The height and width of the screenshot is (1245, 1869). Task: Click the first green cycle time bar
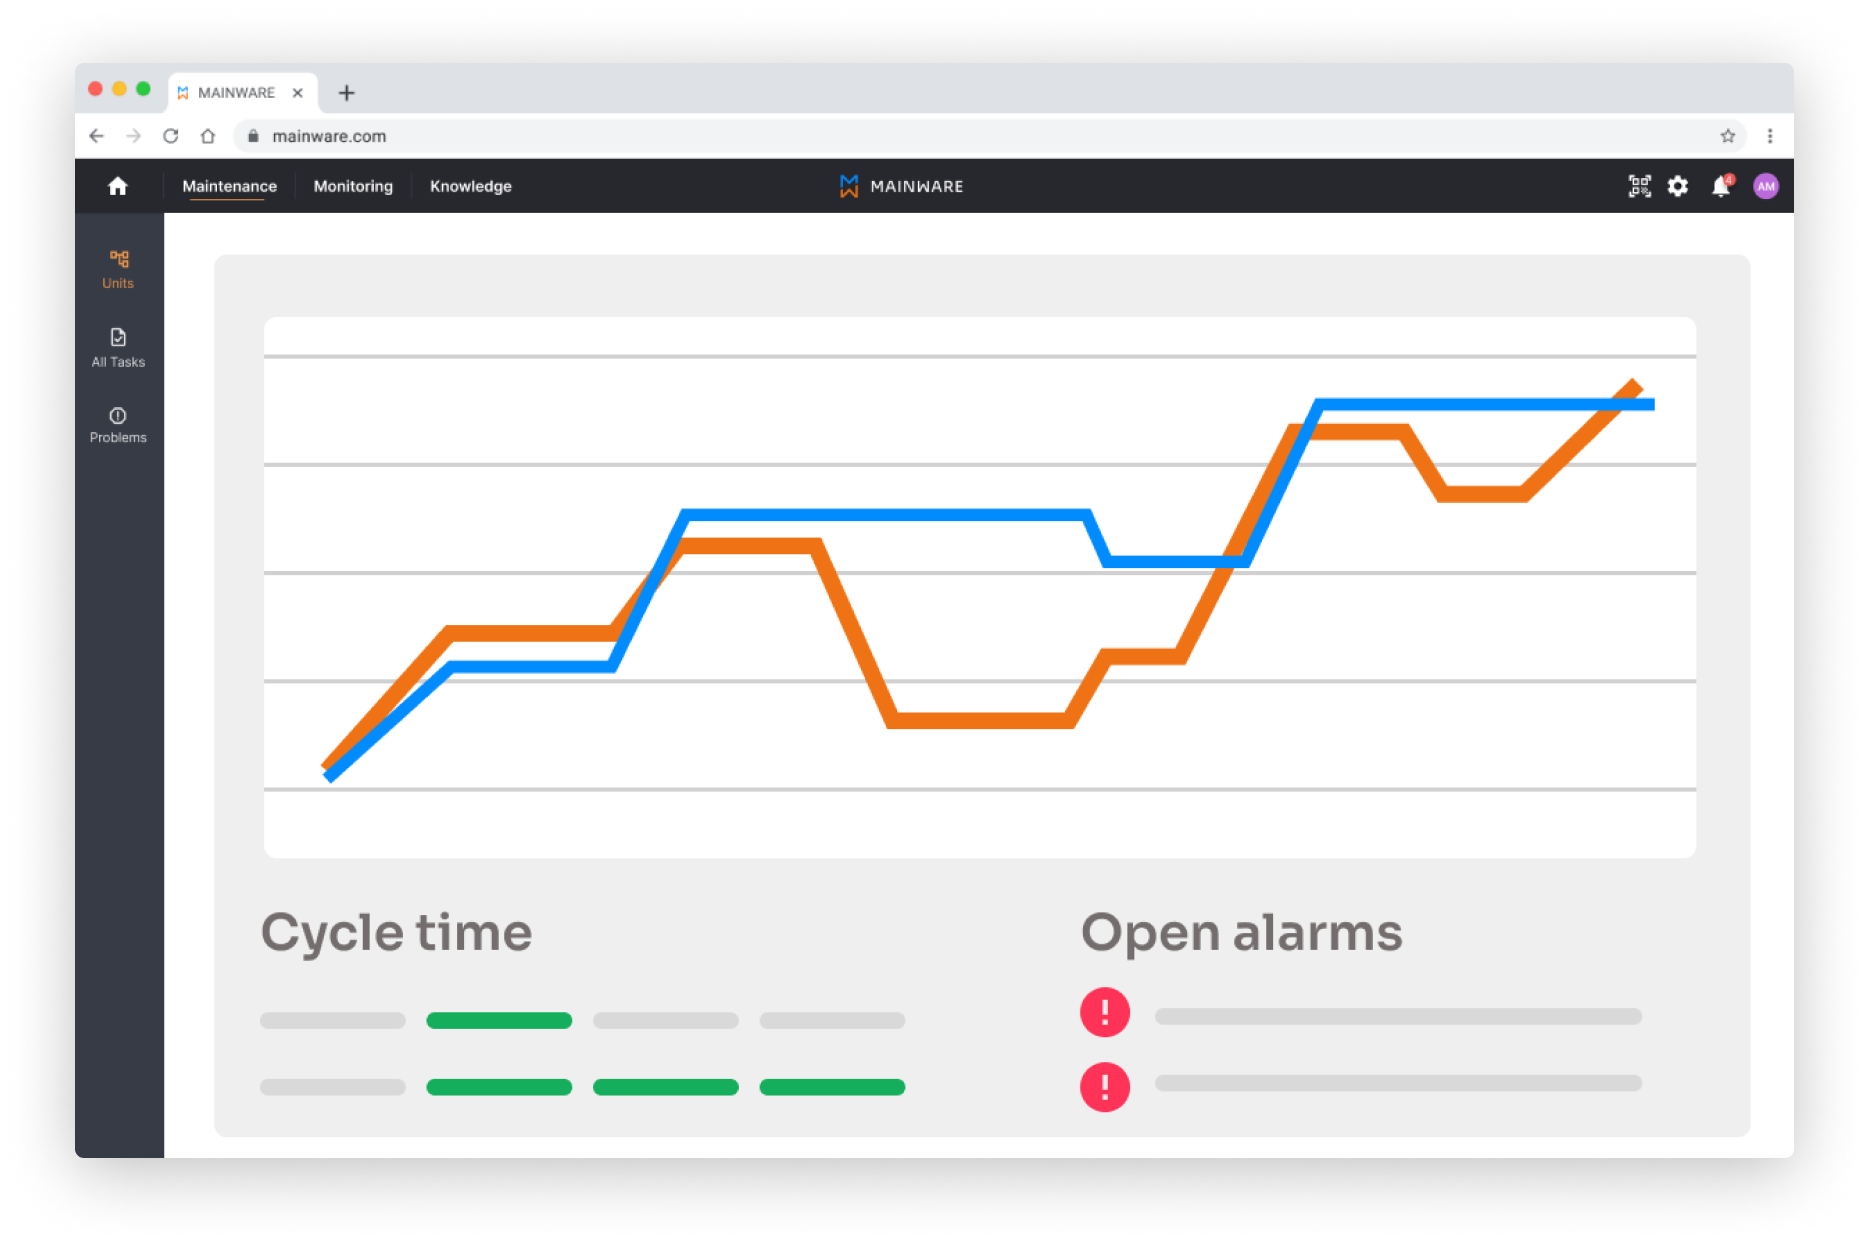click(499, 1020)
